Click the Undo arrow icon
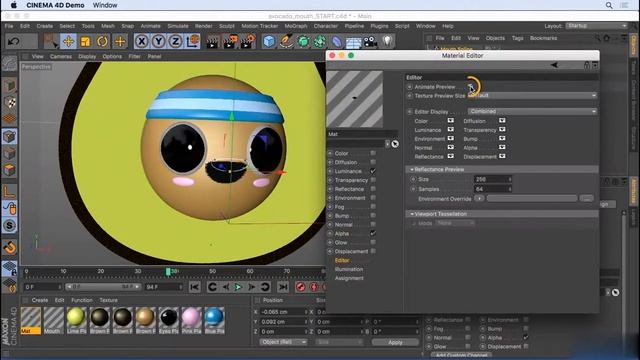This screenshot has height=360, width=640. [14, 41]
